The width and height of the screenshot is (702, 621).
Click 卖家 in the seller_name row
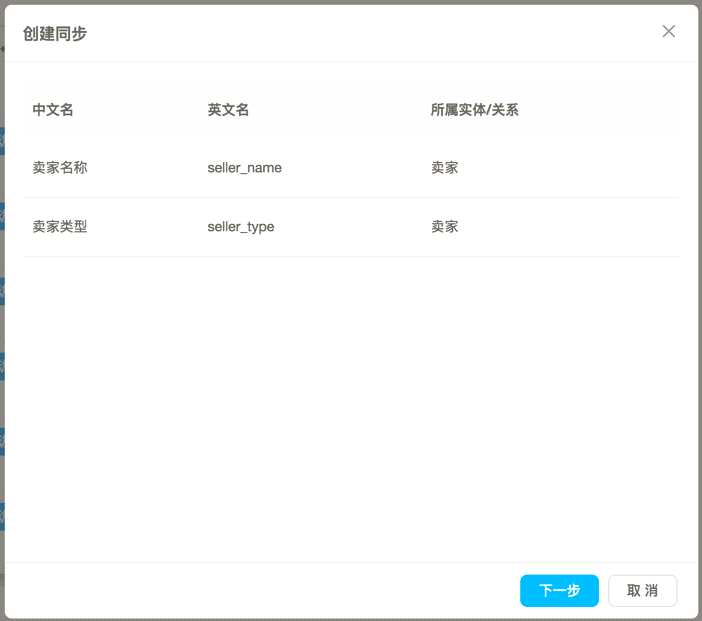(445, 167)
